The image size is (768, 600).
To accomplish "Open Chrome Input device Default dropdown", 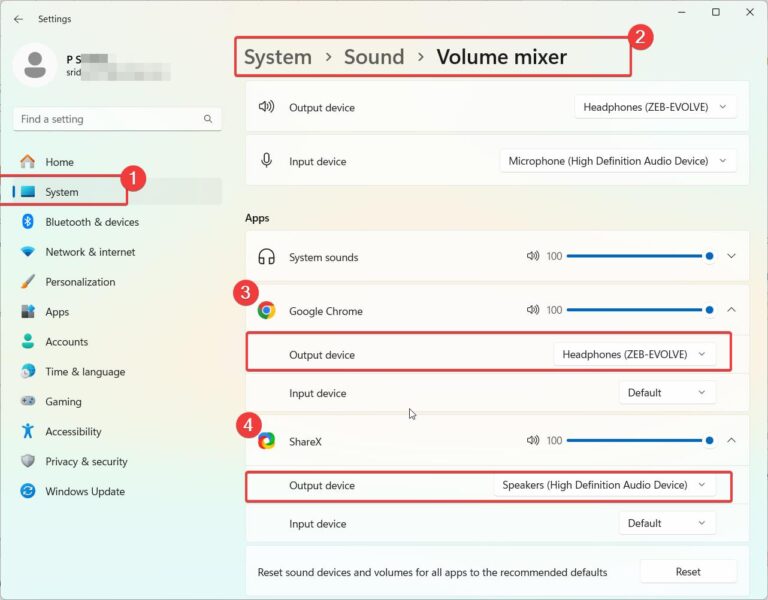I will [x=667, y=393].
